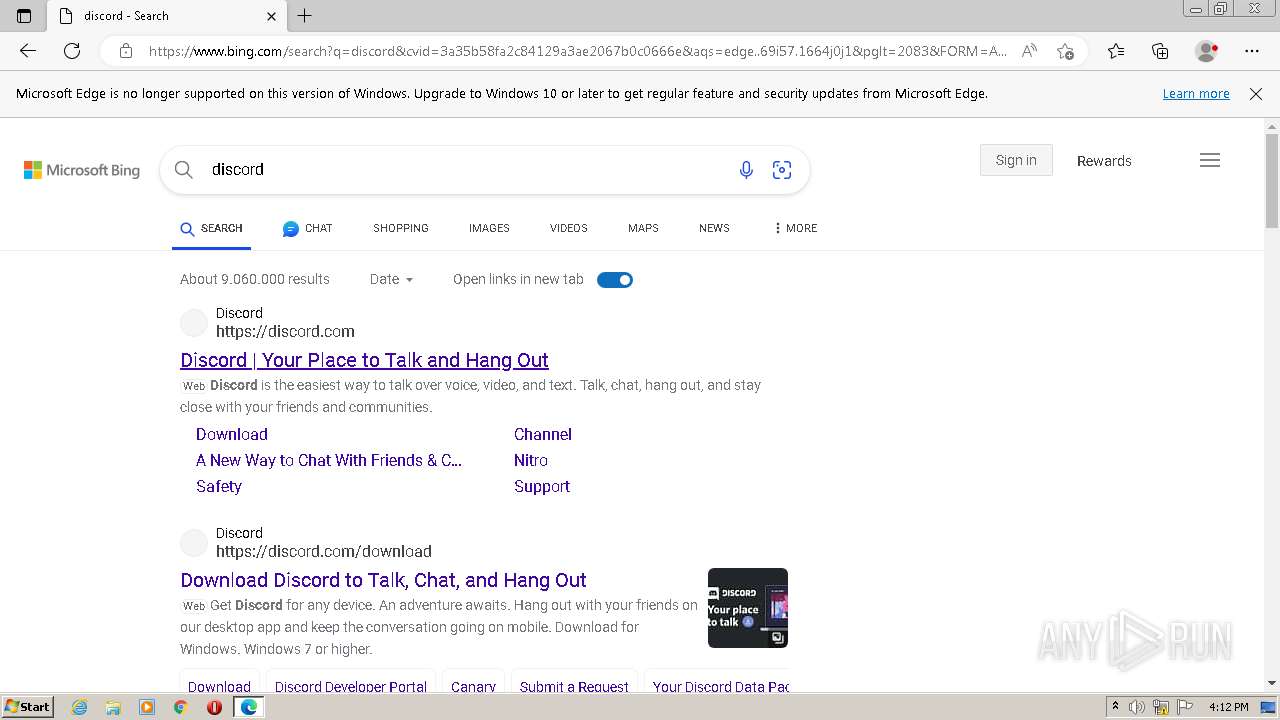Add this page to favorites star
The height and width of the screenshot is (720, 1280).
1065,51
